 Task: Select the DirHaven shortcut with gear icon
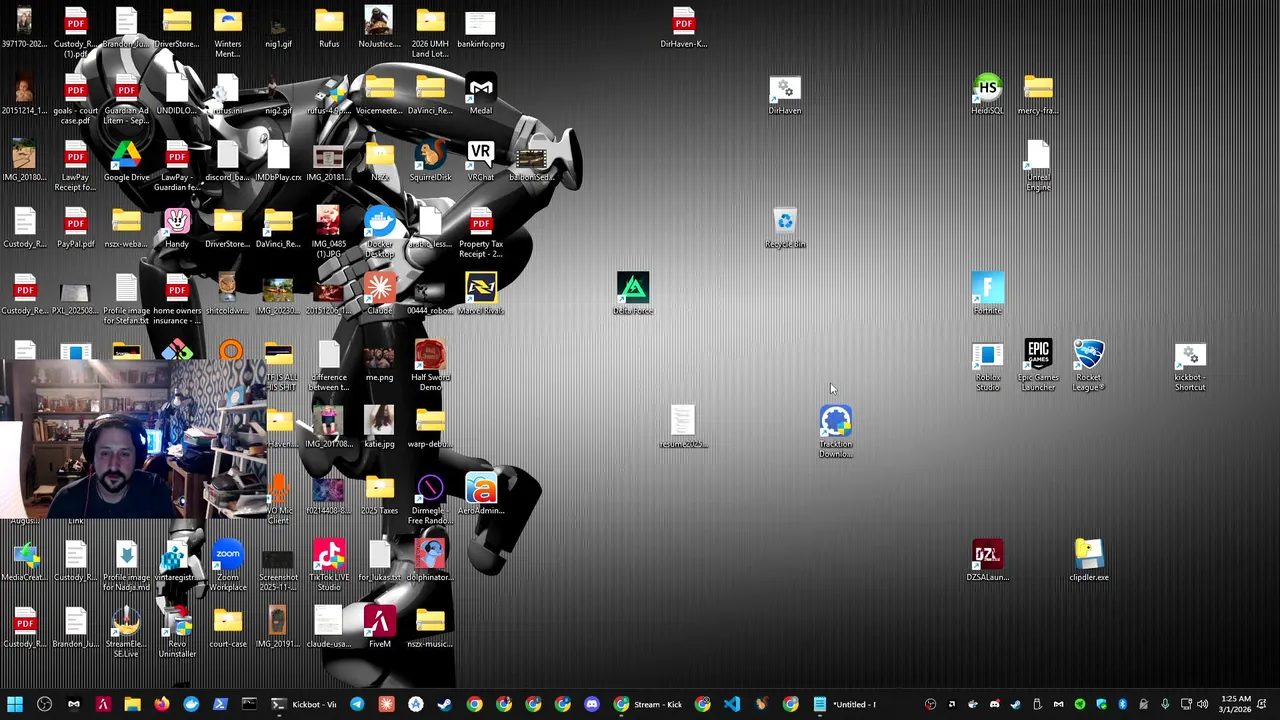tap(785, 95)
